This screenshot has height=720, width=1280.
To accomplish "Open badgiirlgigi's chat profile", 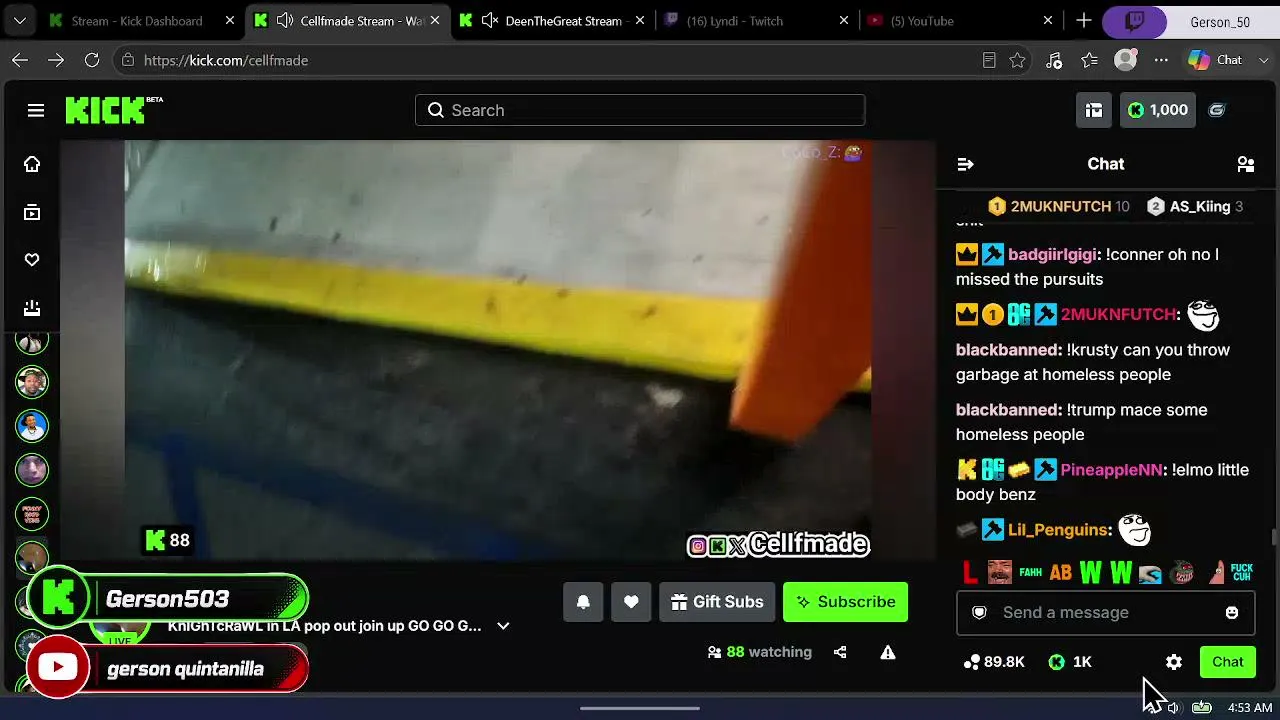I will coord(1052,254).
